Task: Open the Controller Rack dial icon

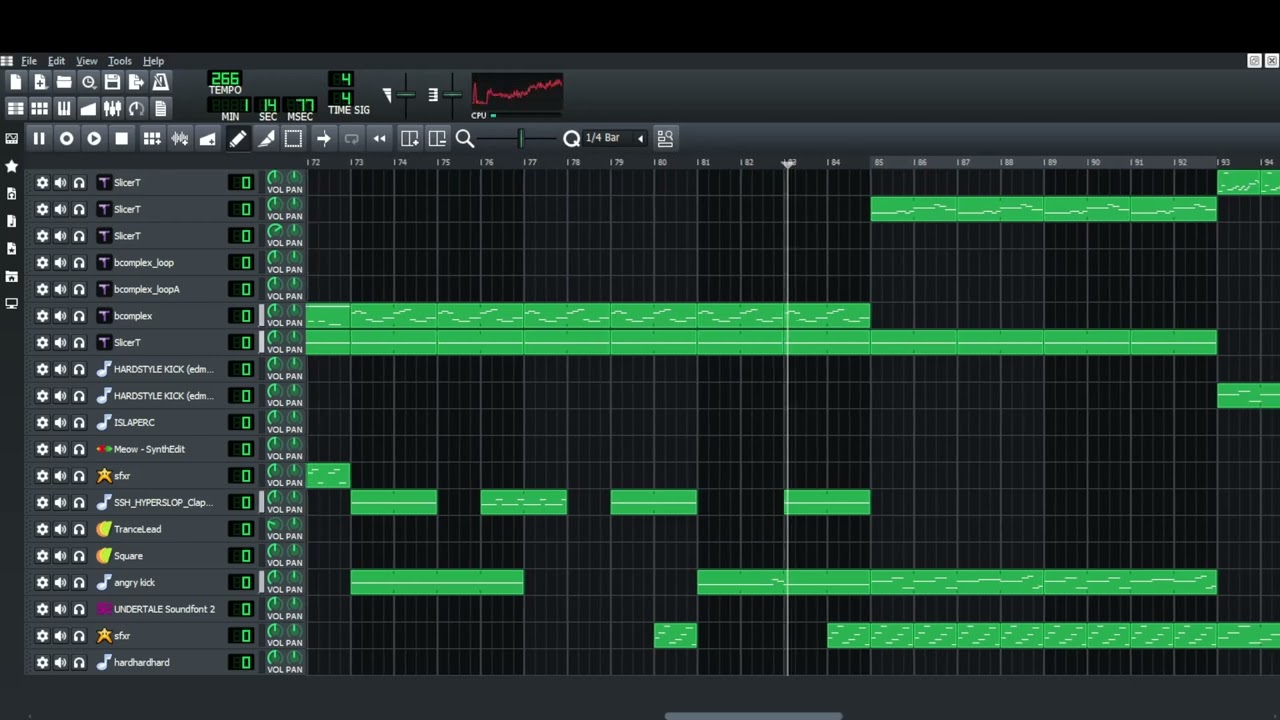Action: click(x=136, y=108)
